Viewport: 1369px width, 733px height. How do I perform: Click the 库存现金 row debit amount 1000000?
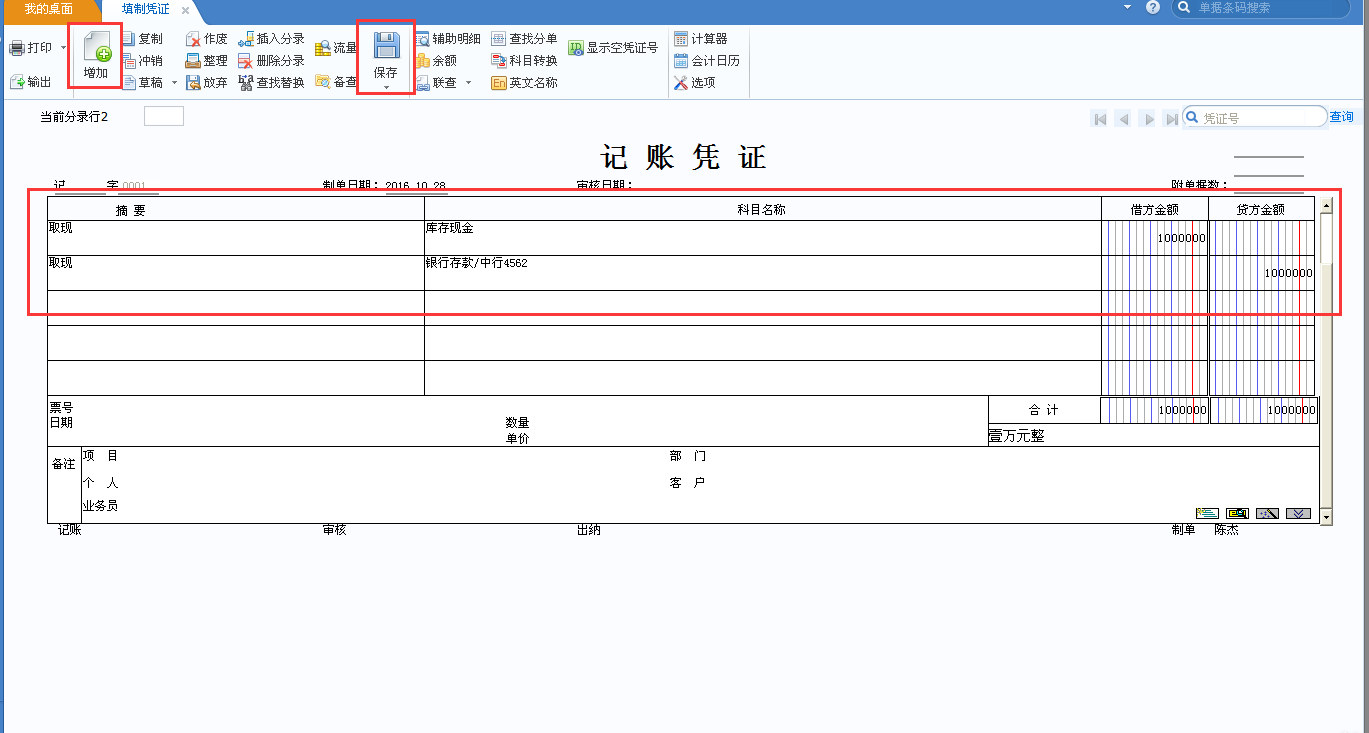[x=1181, y=238]
